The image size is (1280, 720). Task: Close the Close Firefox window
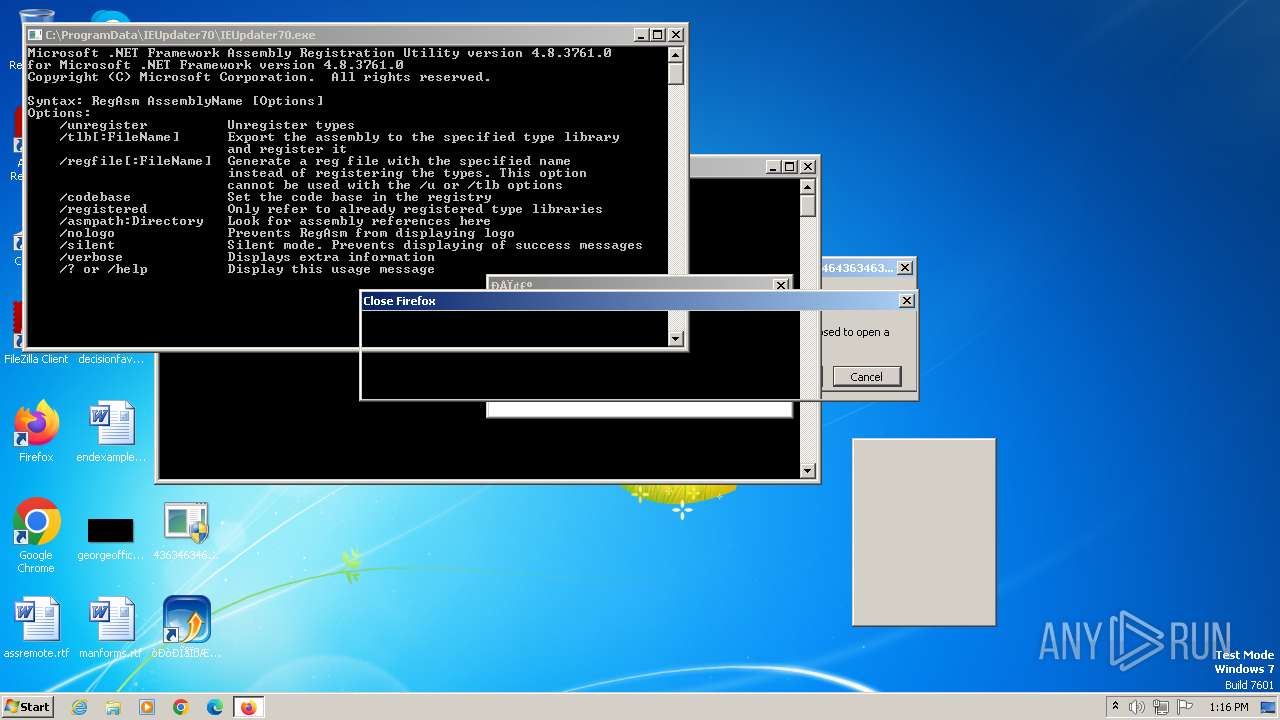tap(906, 301)
